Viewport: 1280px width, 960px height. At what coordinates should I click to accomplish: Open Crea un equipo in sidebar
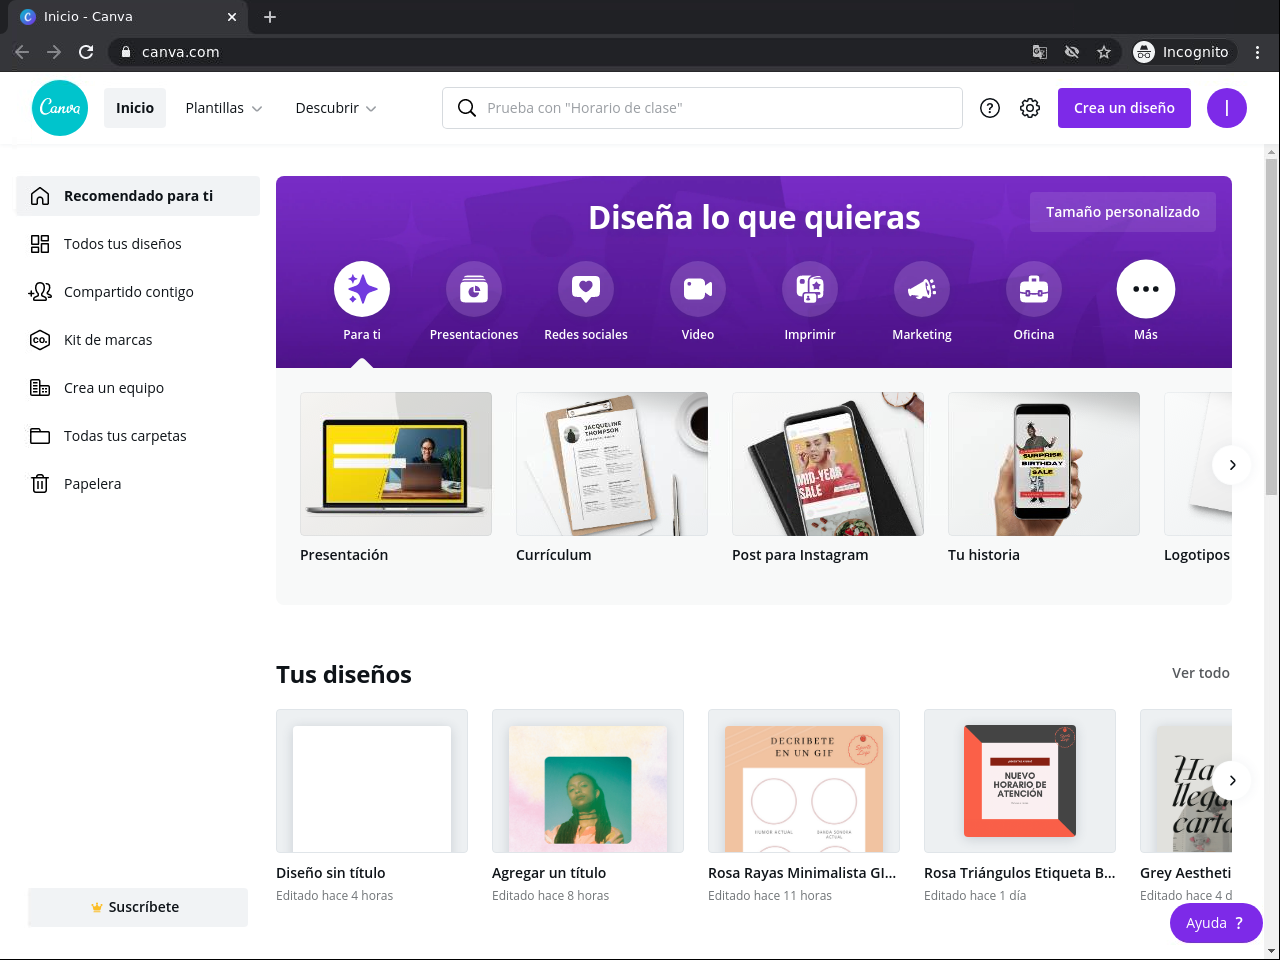click(x=138, y=388)
